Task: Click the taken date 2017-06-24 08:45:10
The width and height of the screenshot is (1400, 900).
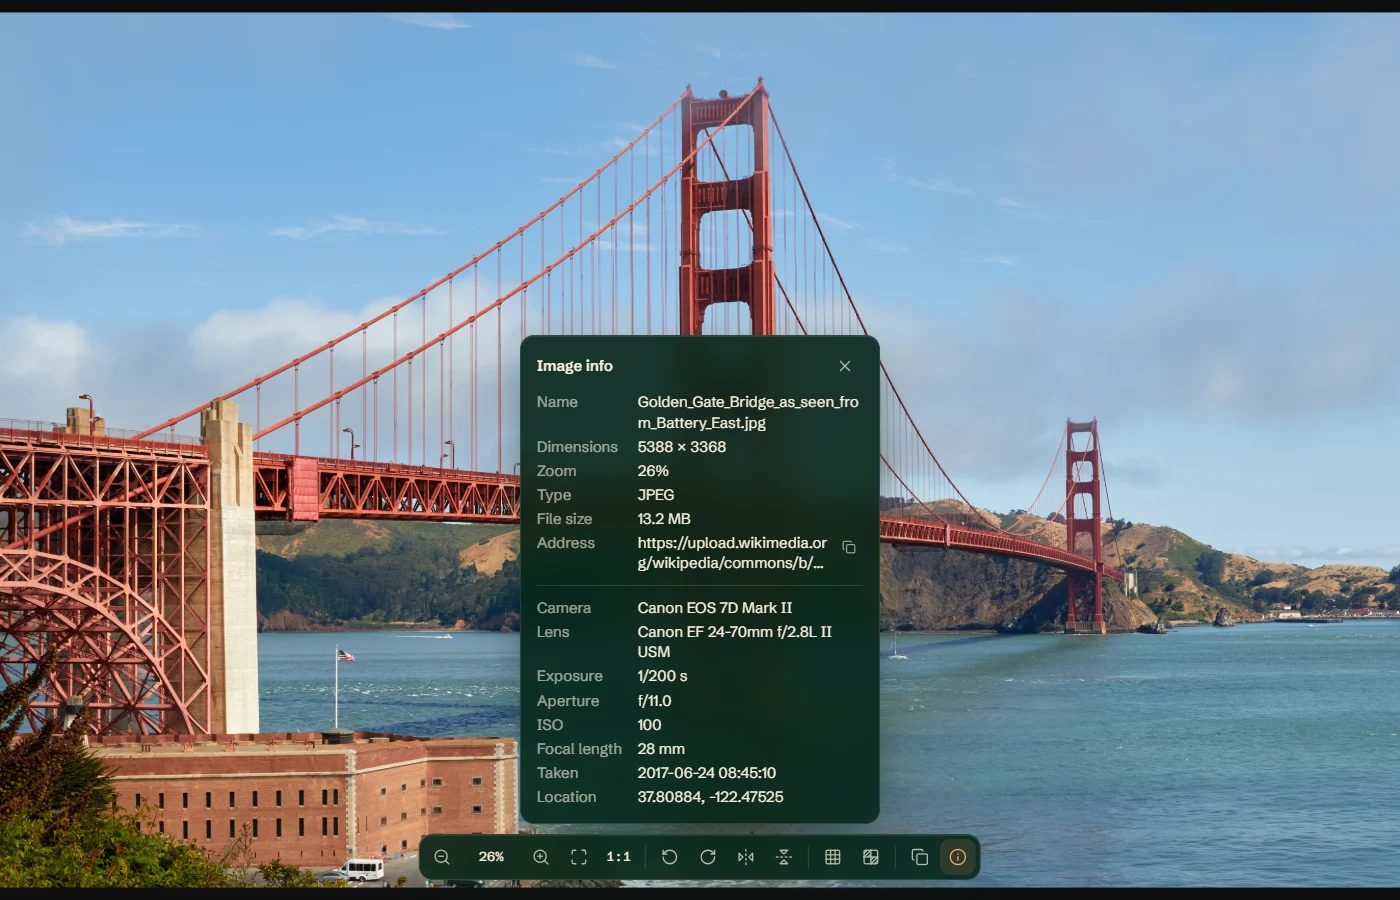Action: click(707, 773)
